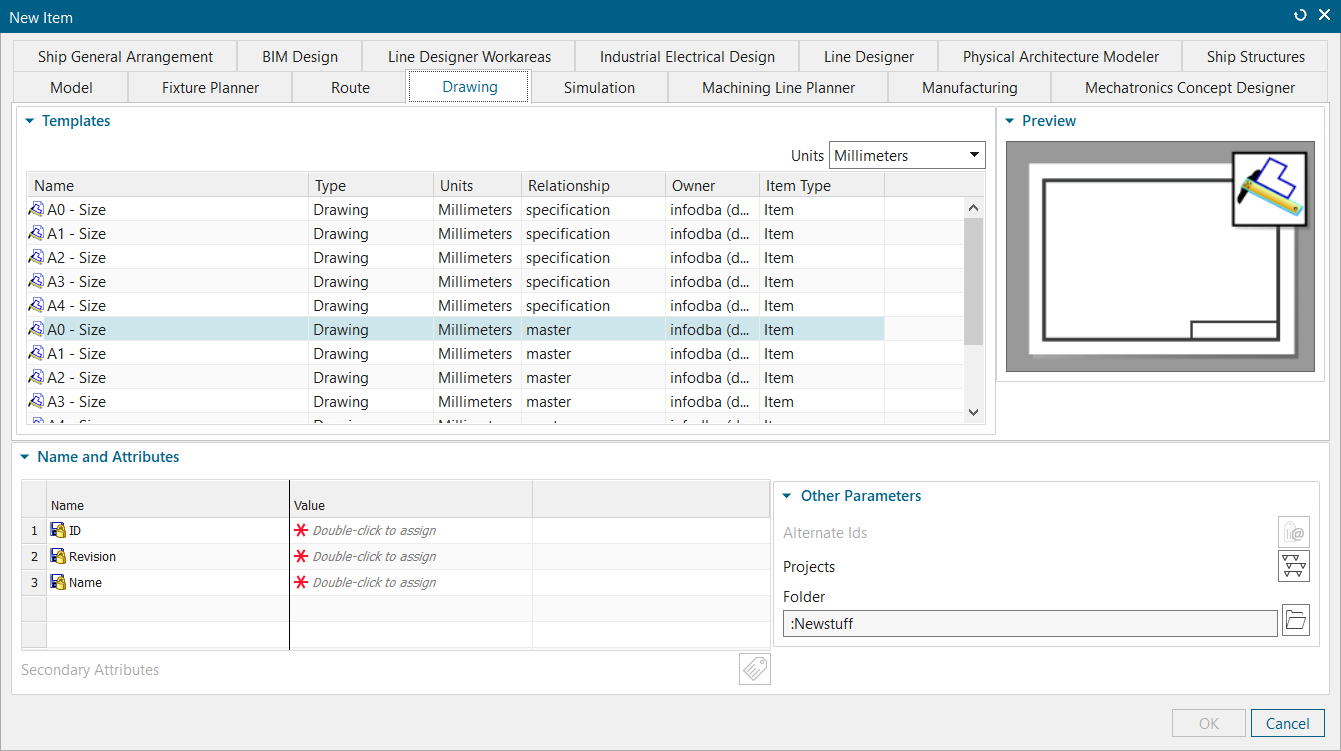Screen dimensions: 1341x751
Task: Click the Folder path input field
Action: coord(1029,623)
